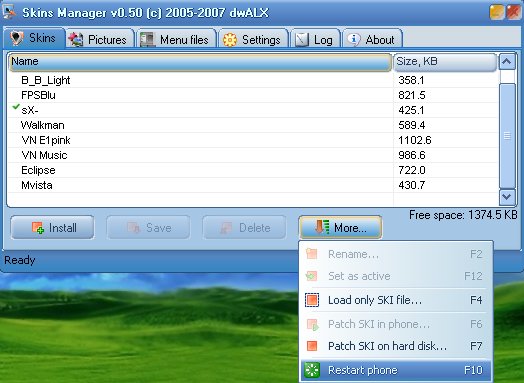Screen dimensions: 524x383
Task: Open the About tab
Action: click(x=372, y=38)
